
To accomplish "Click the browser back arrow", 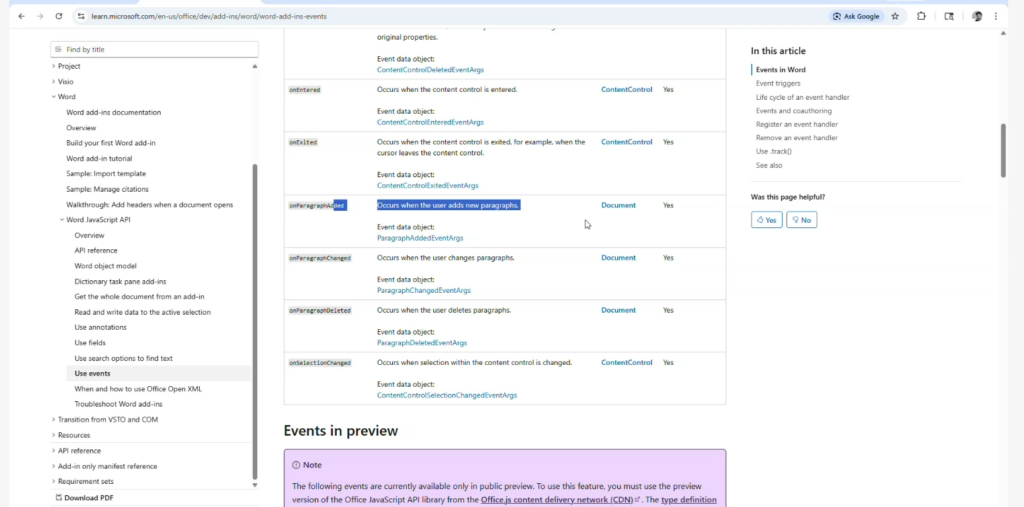I will pyautogui.click(x=21, y=16).
